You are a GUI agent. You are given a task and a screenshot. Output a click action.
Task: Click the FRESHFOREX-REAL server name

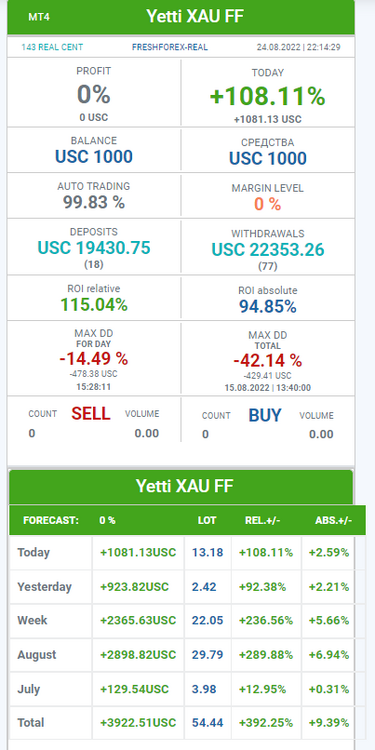(170, 47)
